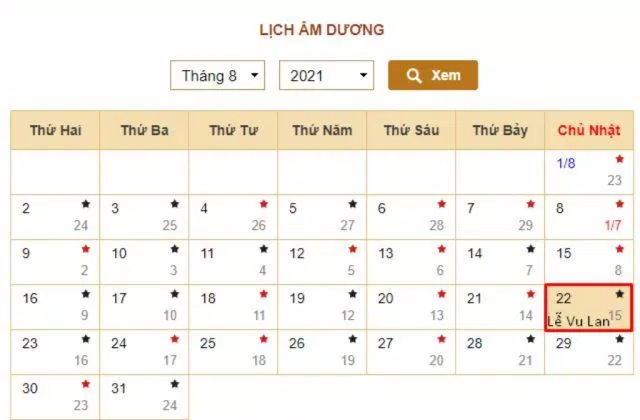
Task: Select the Chủ Nhật column header
Action: pos(589,130)
